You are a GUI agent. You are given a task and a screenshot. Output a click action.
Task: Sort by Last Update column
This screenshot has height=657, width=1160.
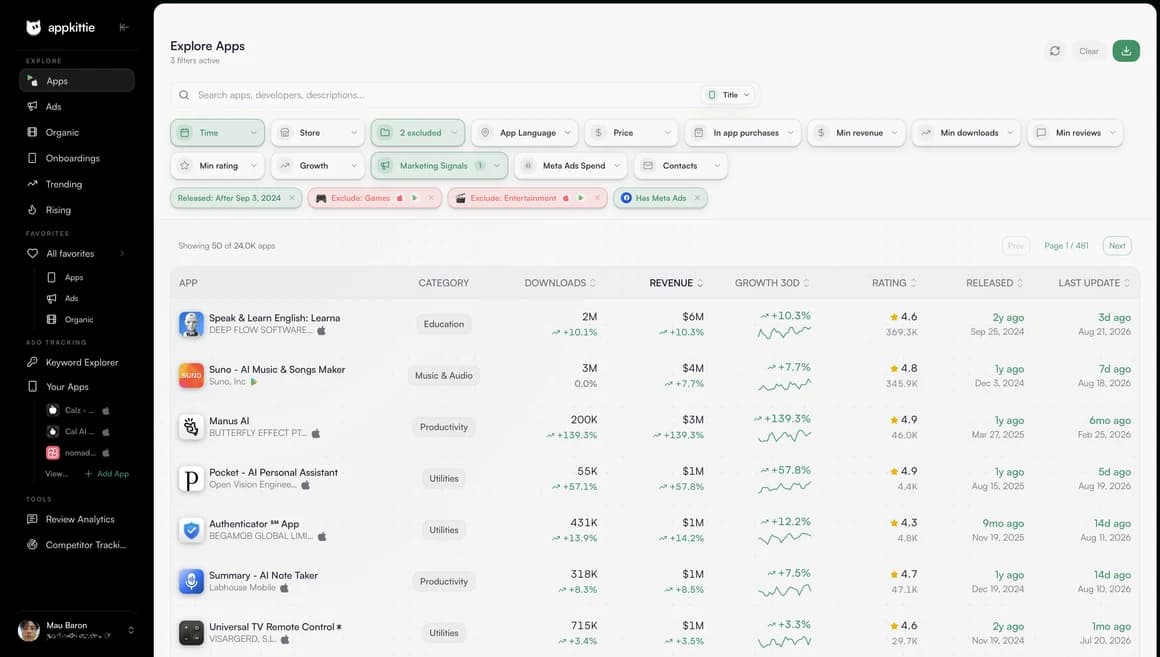click(1094, 283)
